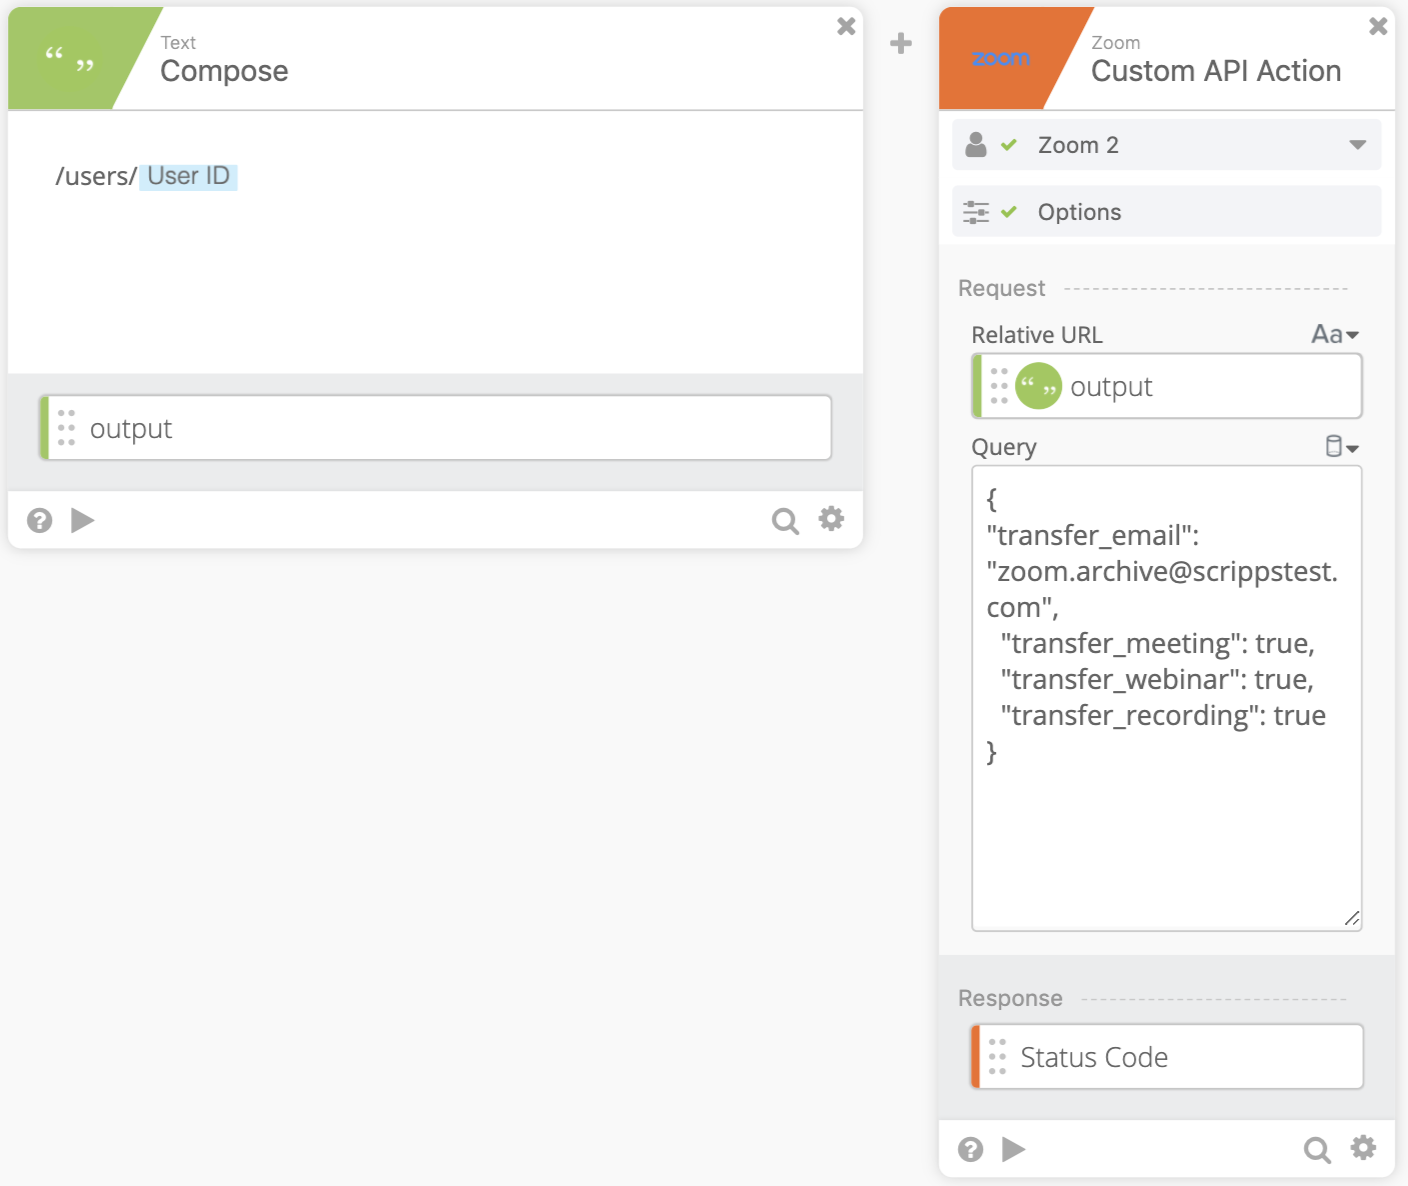Click magnifier icon on Compose card
This screenshot has width=1408, height=1186.
click(785, 521)
